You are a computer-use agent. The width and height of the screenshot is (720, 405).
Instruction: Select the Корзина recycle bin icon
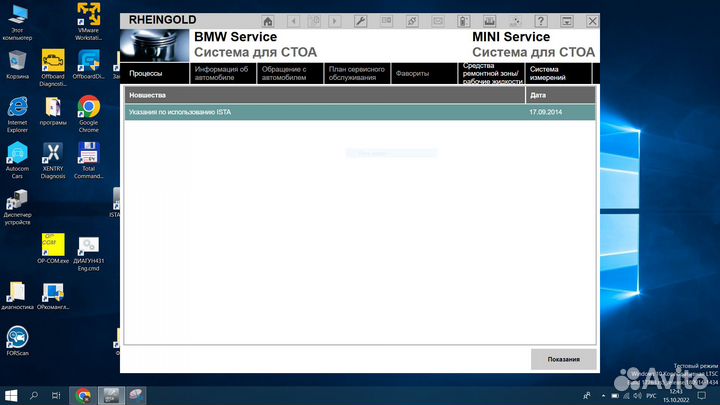click(17, 65)
